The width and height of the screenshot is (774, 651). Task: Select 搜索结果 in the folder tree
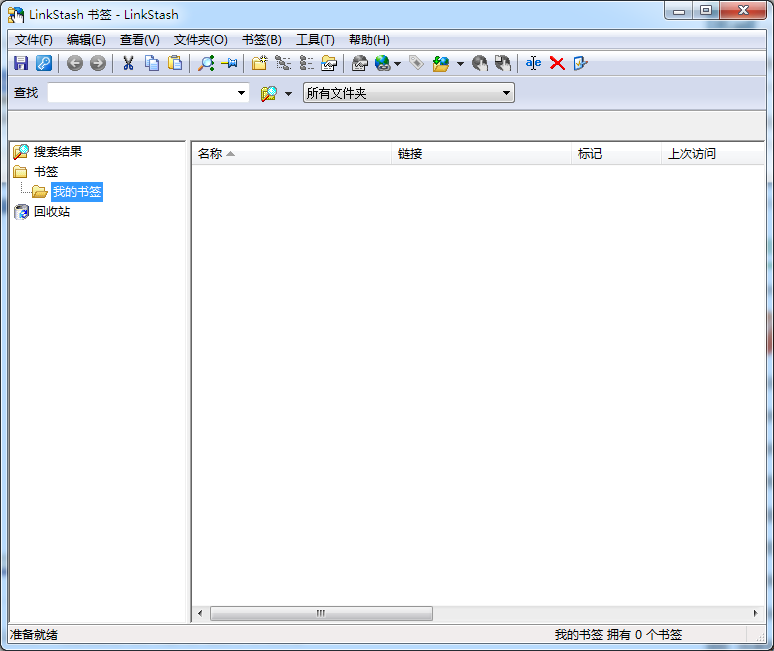(58, 152)
